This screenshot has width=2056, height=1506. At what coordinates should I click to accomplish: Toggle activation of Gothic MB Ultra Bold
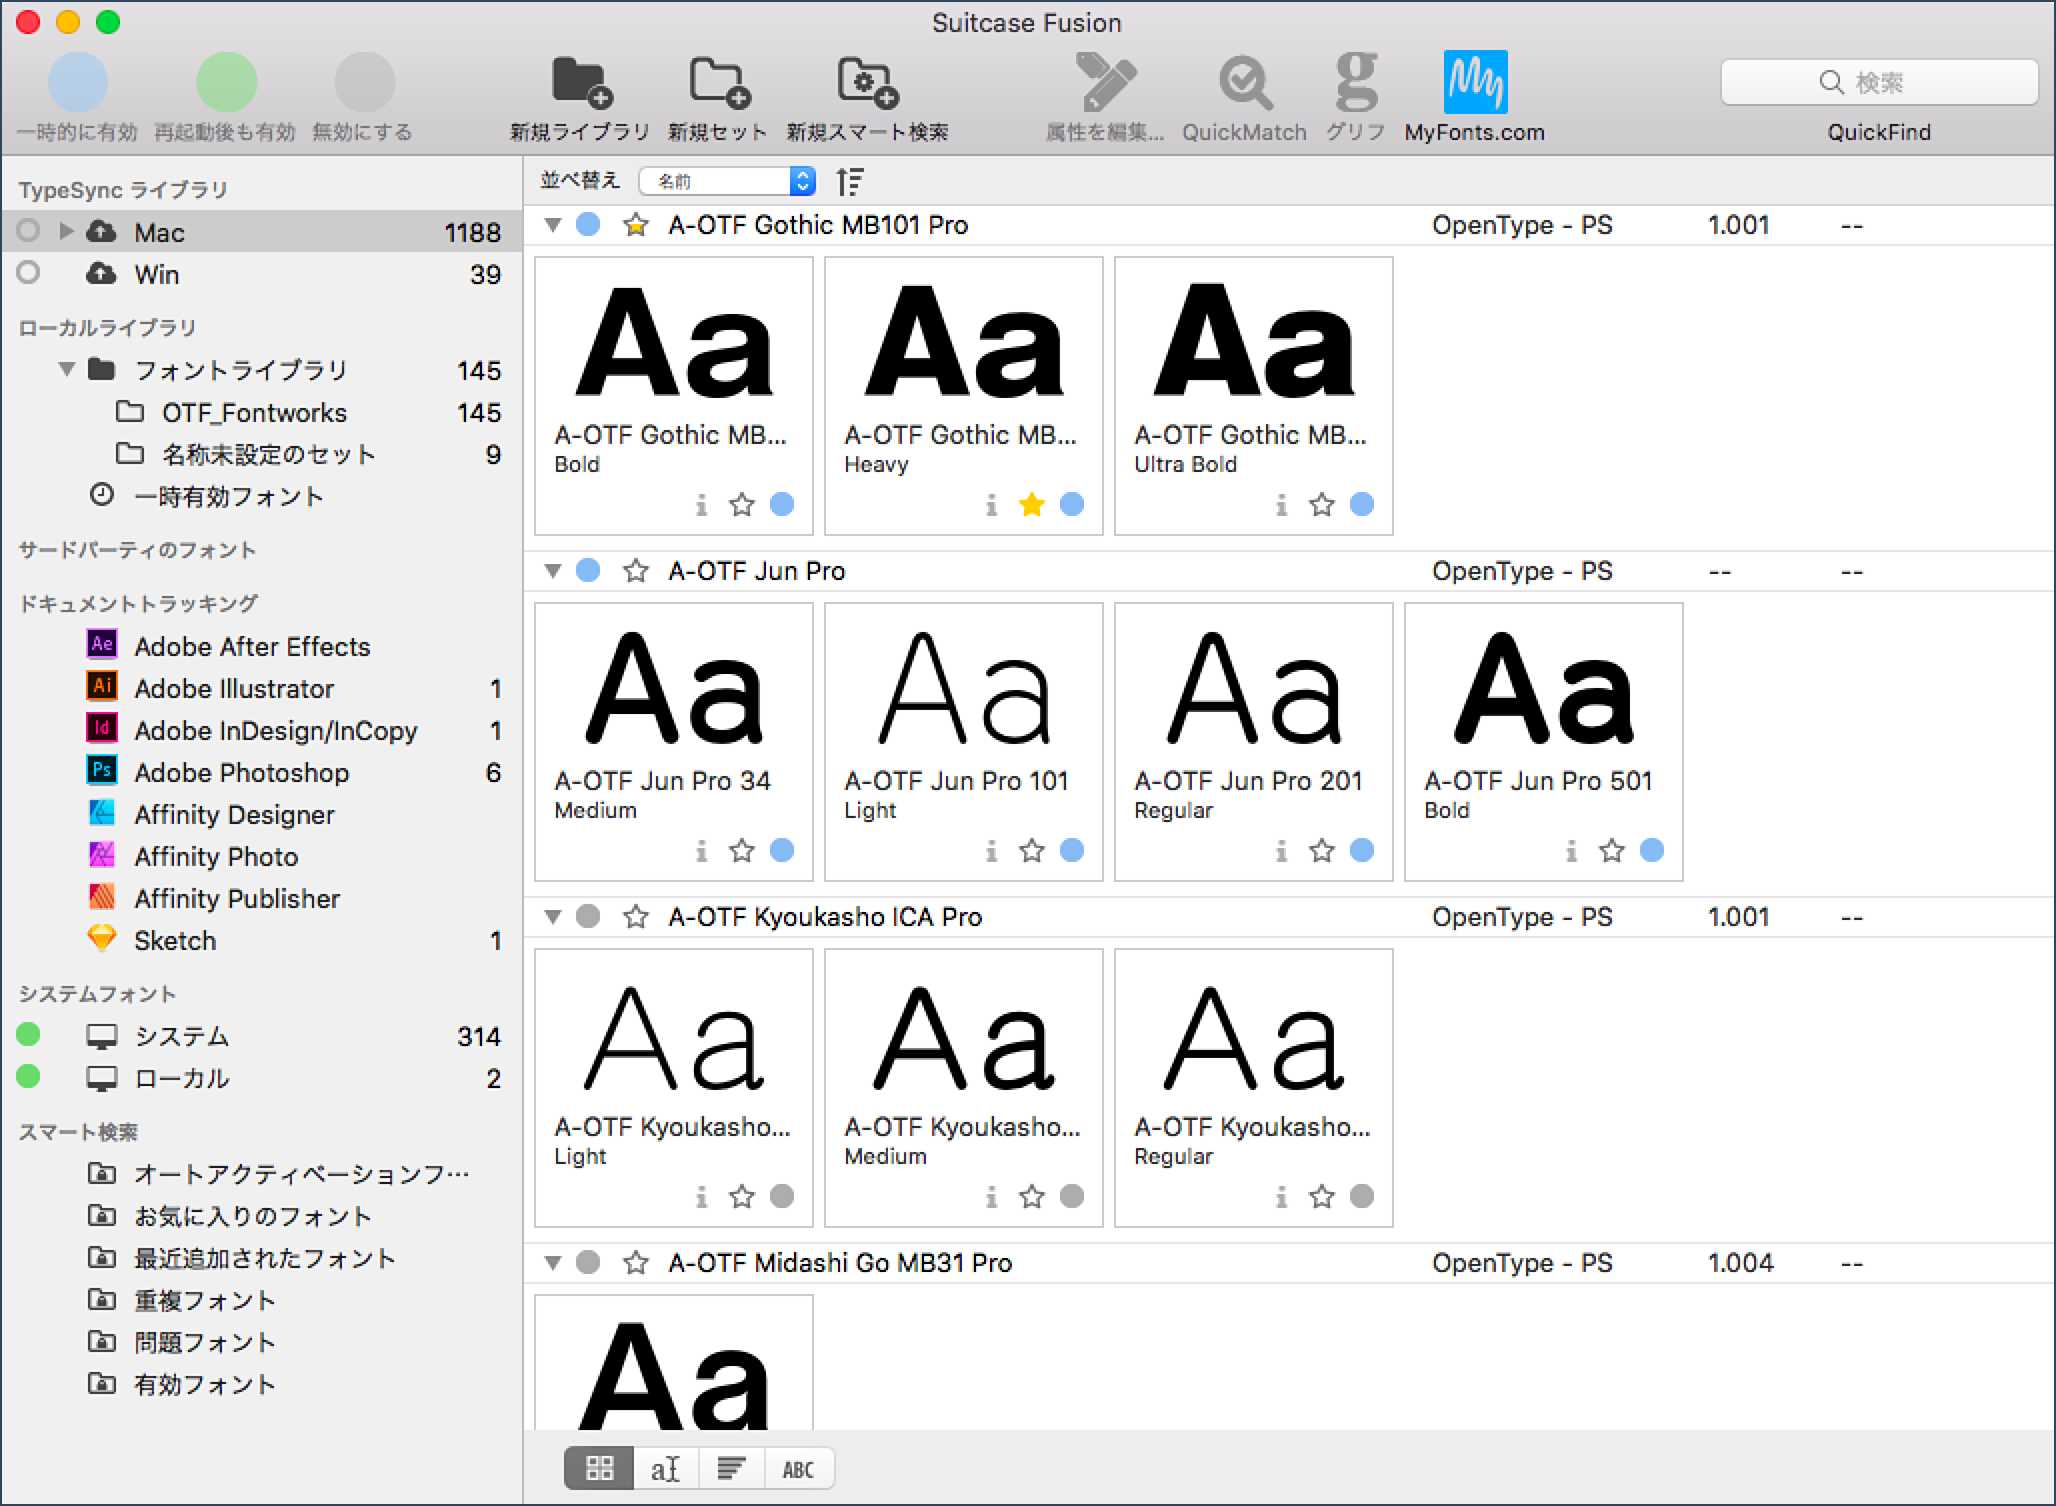[x=1362, y=504]
